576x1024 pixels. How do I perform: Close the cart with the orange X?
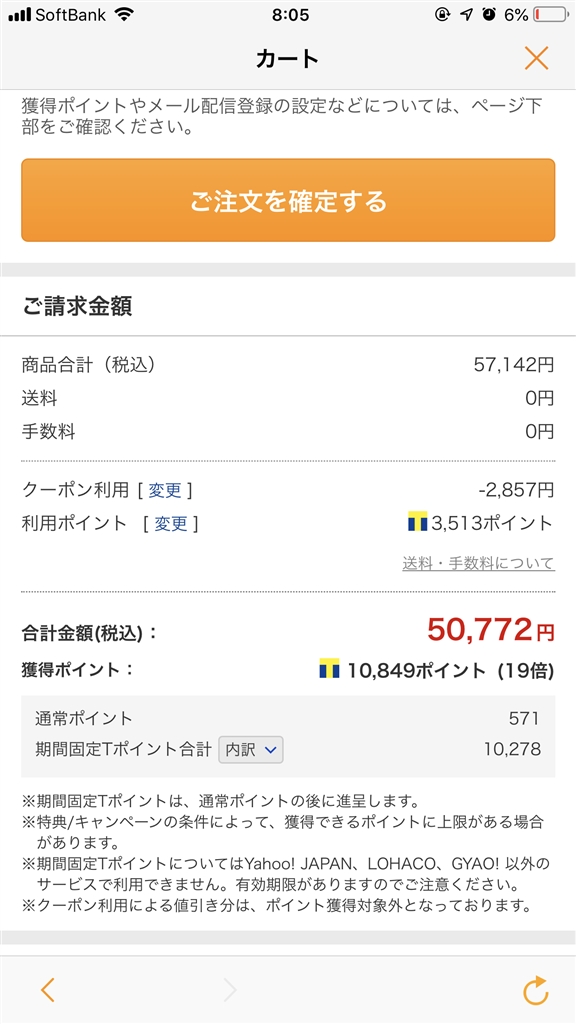(x=536, y=58)
